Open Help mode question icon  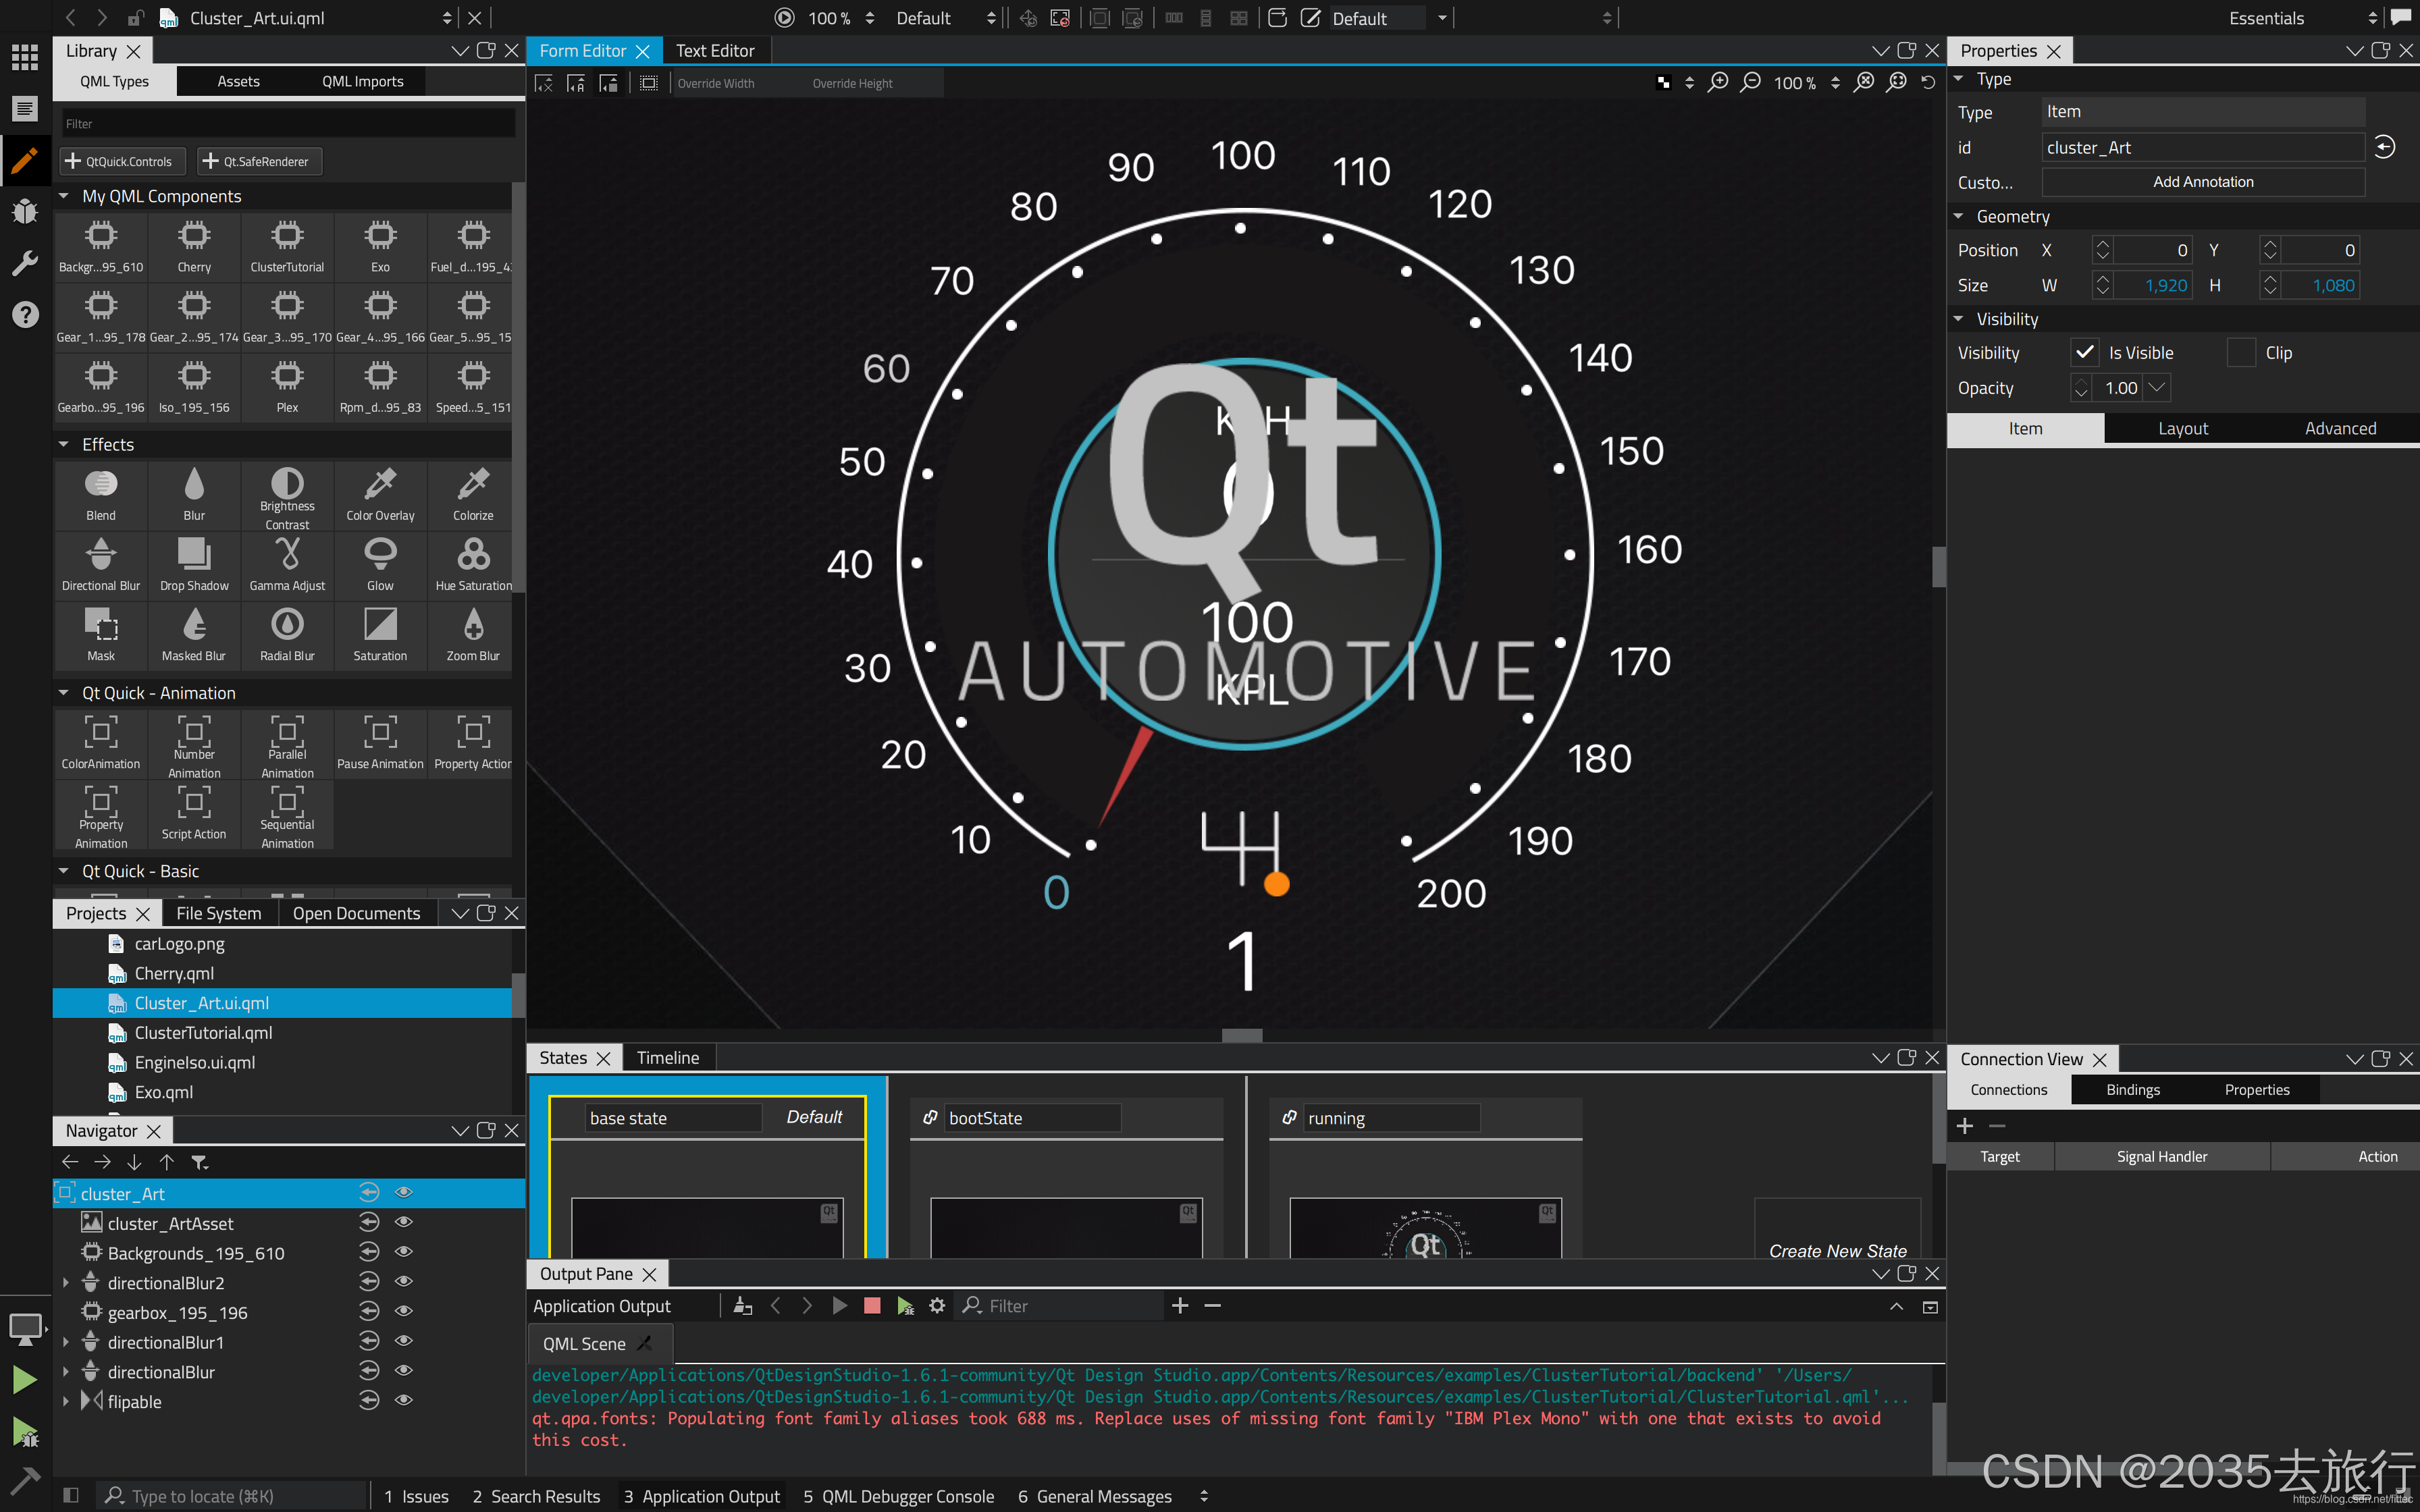(25, 315)
